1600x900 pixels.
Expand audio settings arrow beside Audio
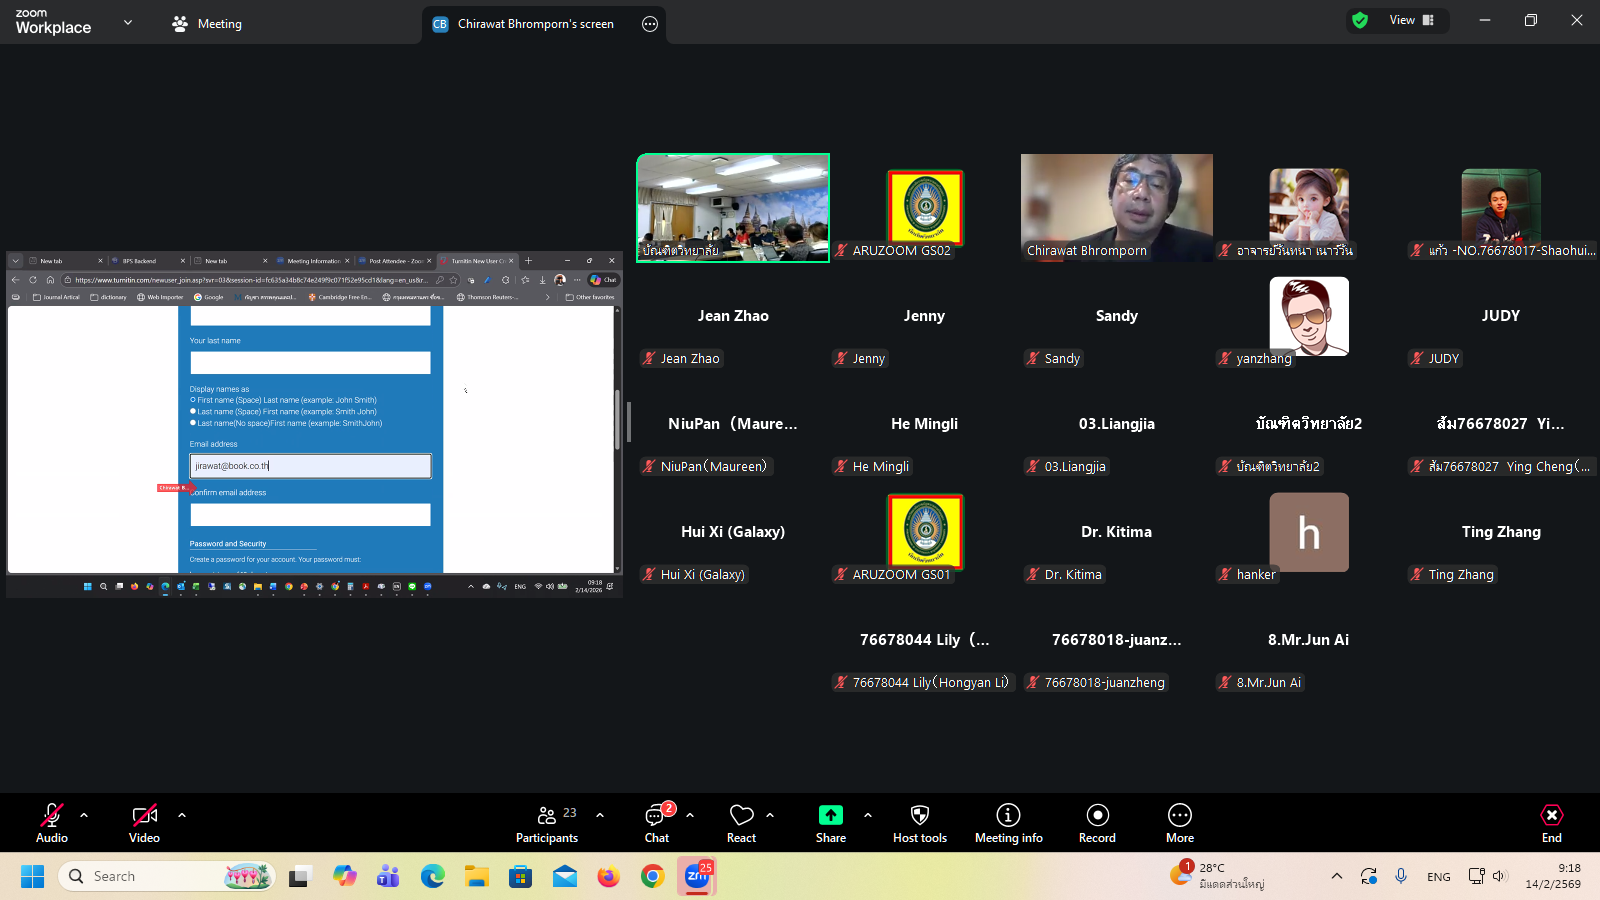coord(84,815)
